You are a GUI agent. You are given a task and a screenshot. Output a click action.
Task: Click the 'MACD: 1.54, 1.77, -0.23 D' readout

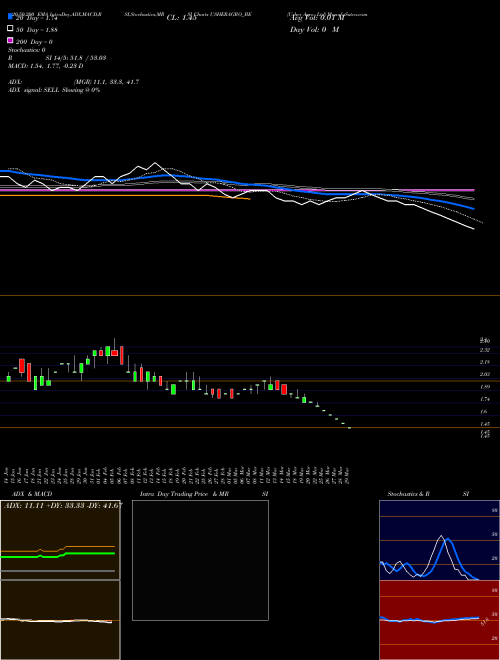(45, 66)
